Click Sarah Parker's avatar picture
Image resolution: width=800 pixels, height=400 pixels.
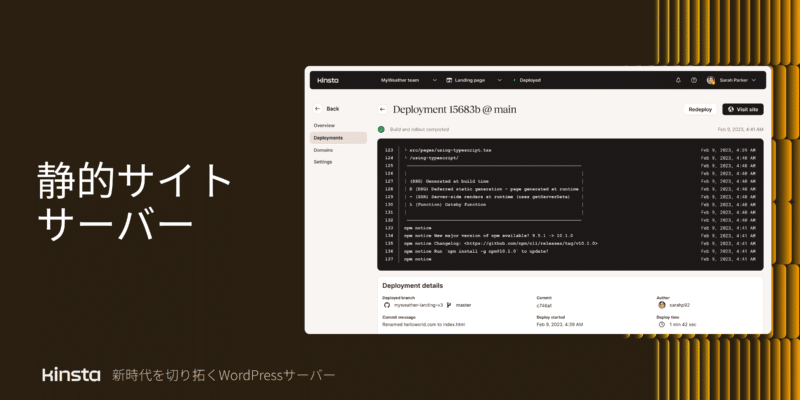(710, 80)
